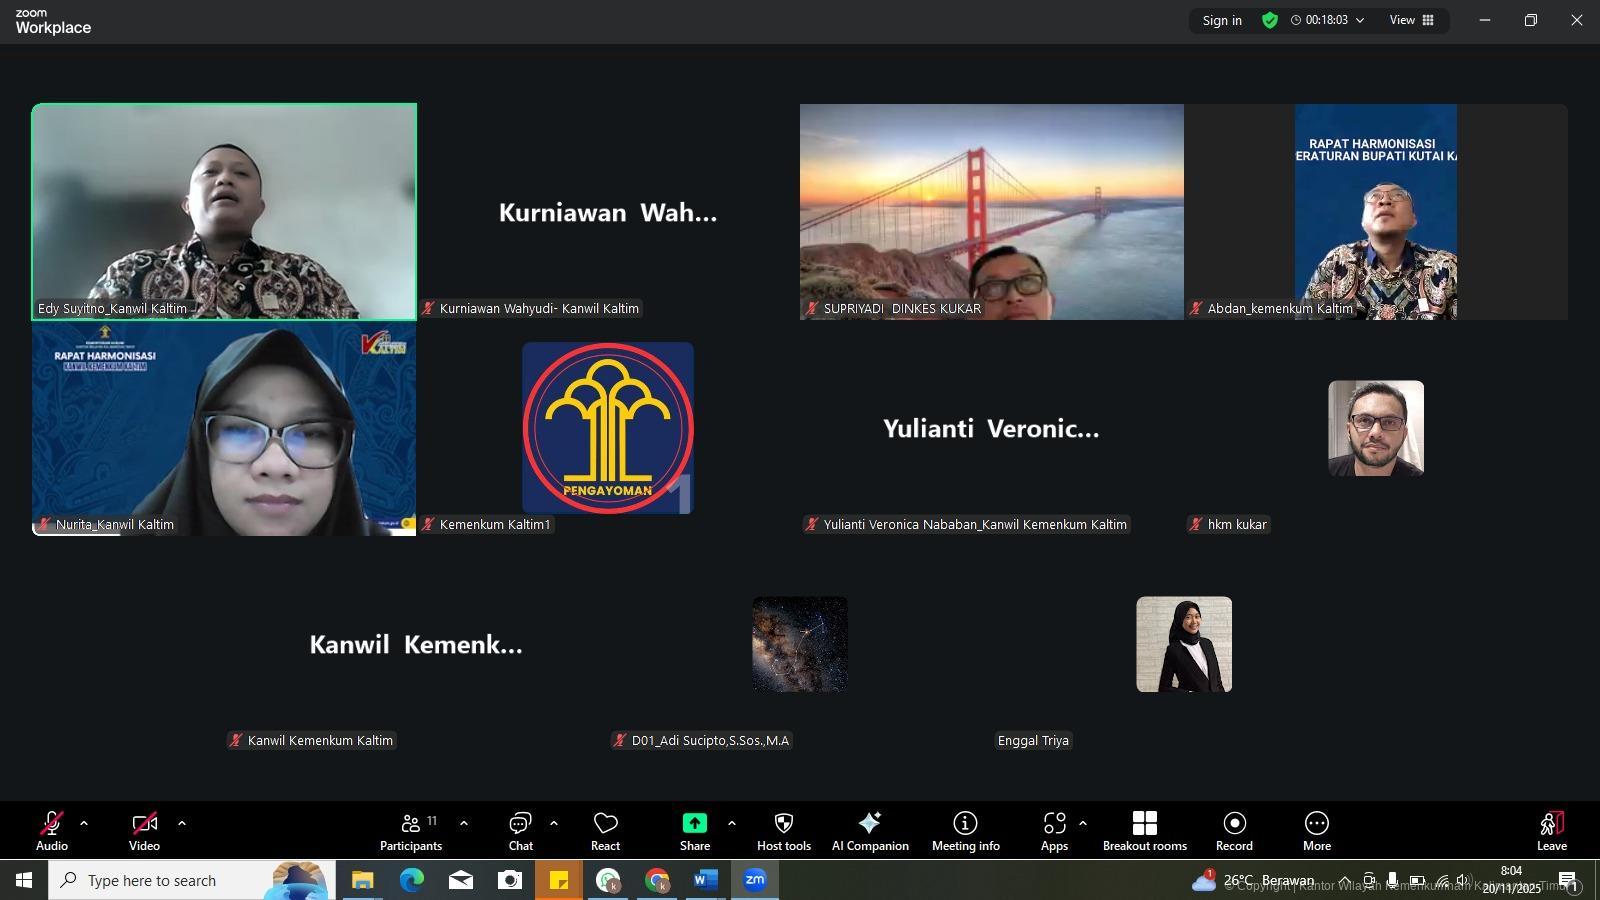This screenshot has width=1600, height=900.
Task: Open the Participants panel
Action: pyautogui.click(x=410, y=830)
